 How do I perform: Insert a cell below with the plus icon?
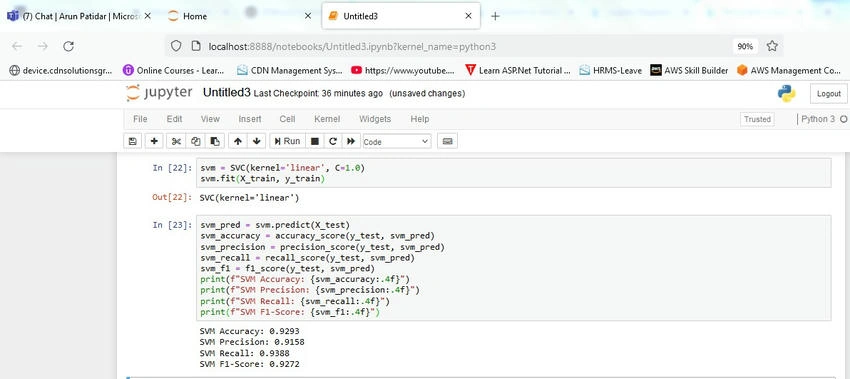(x=154, y=141)
